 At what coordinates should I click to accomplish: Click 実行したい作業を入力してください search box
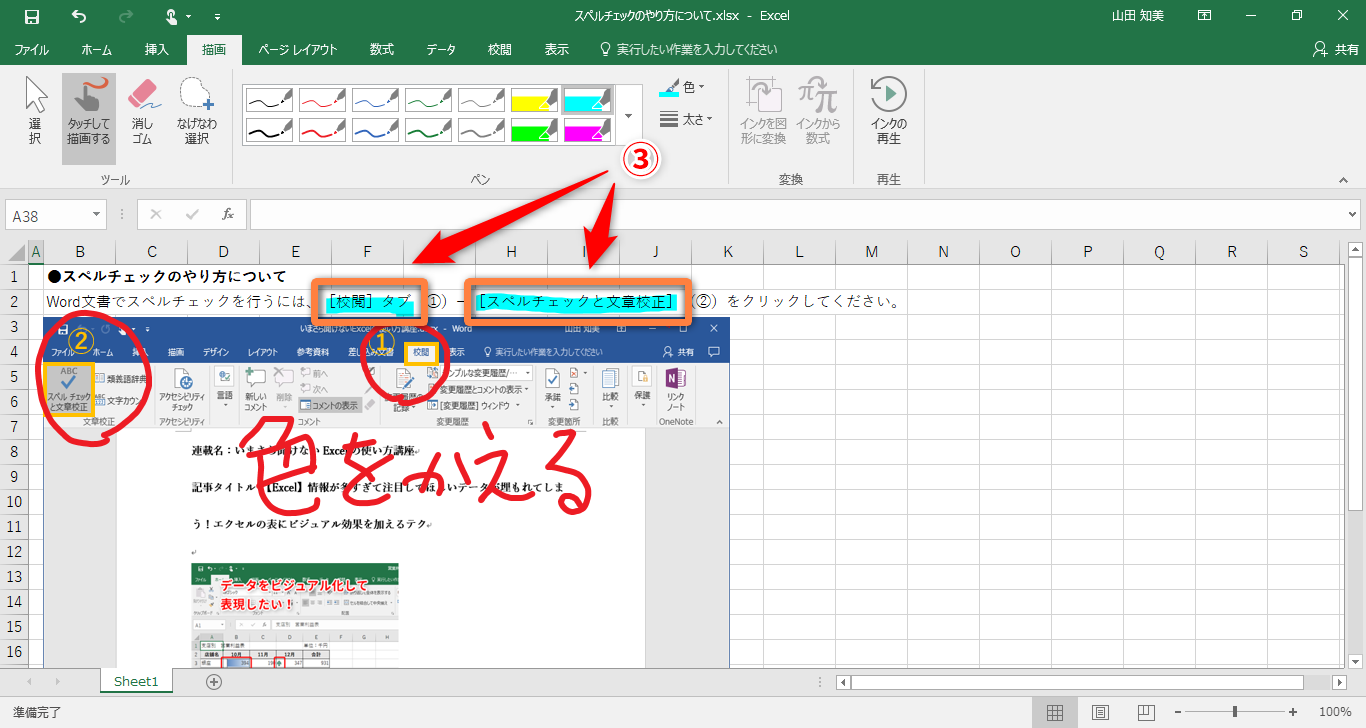[687, 49]
